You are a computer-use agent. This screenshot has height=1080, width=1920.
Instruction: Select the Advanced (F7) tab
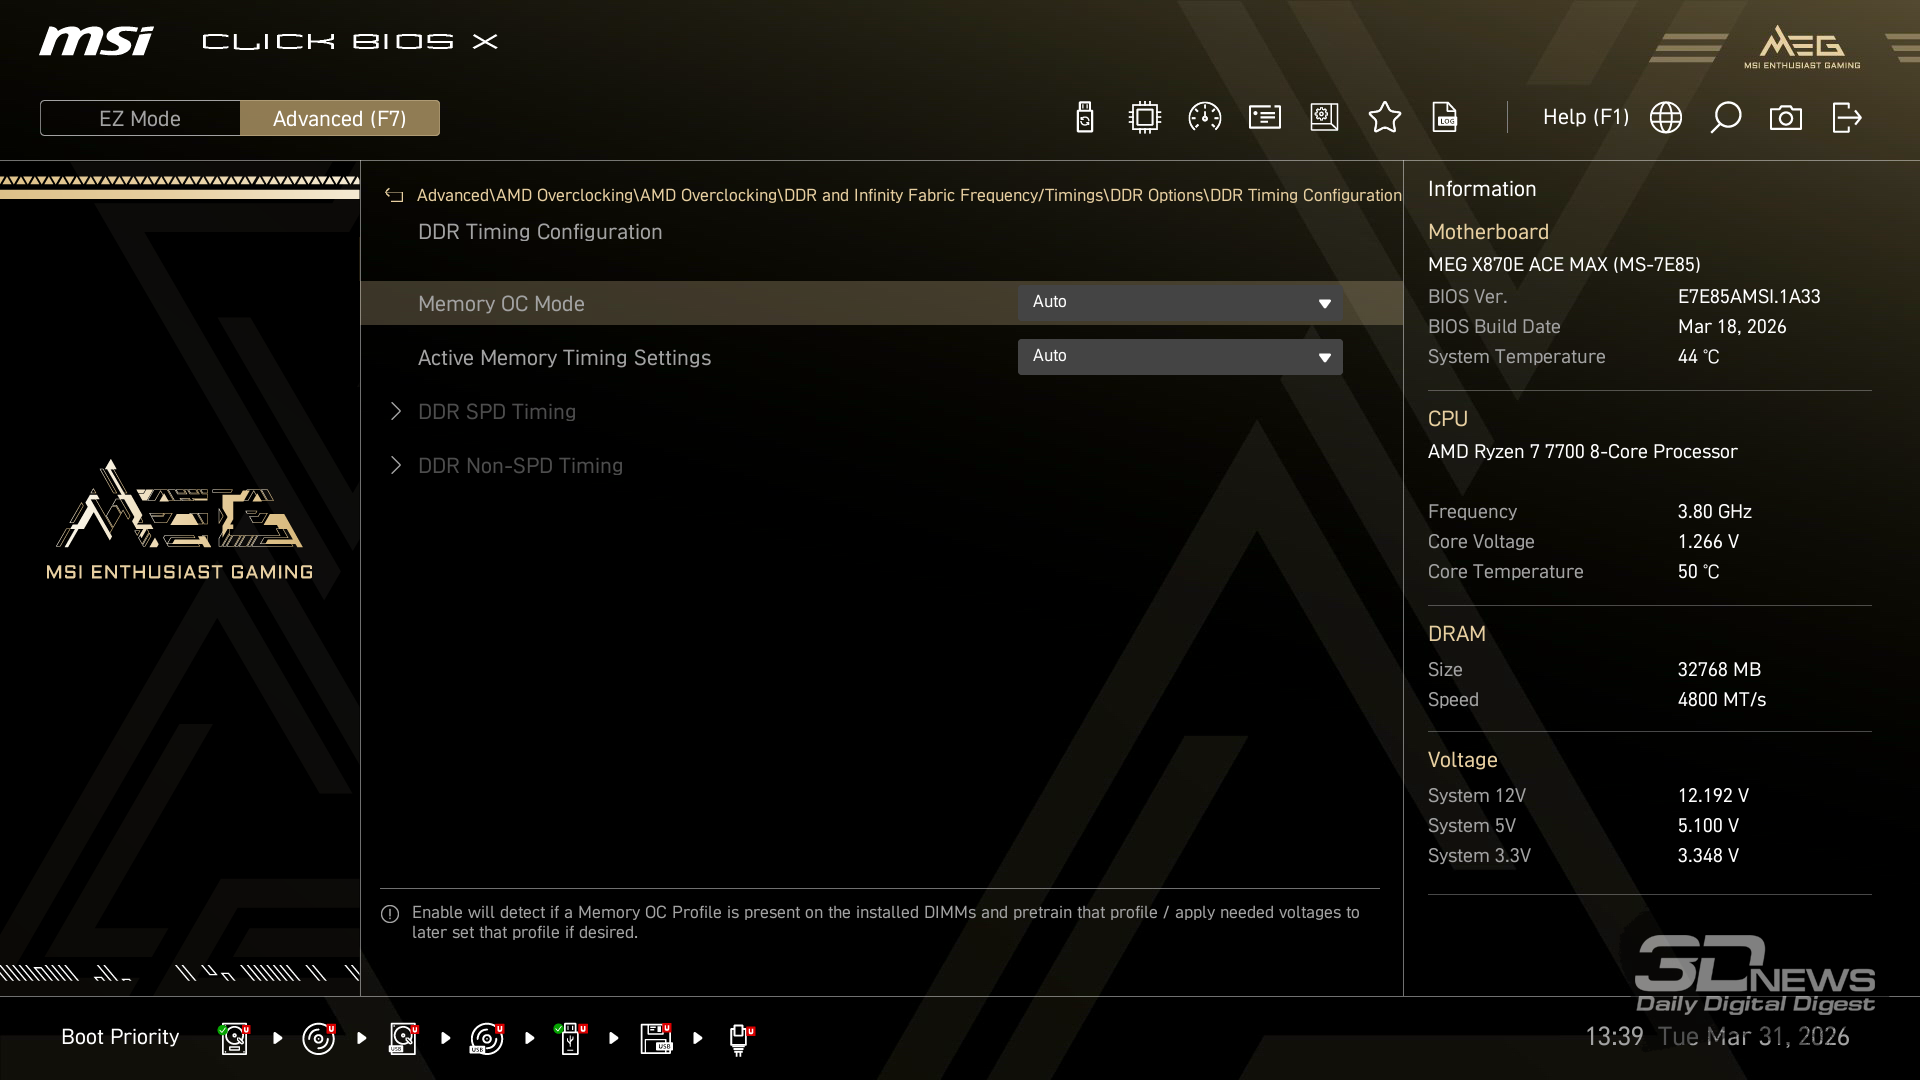[339, 118]
